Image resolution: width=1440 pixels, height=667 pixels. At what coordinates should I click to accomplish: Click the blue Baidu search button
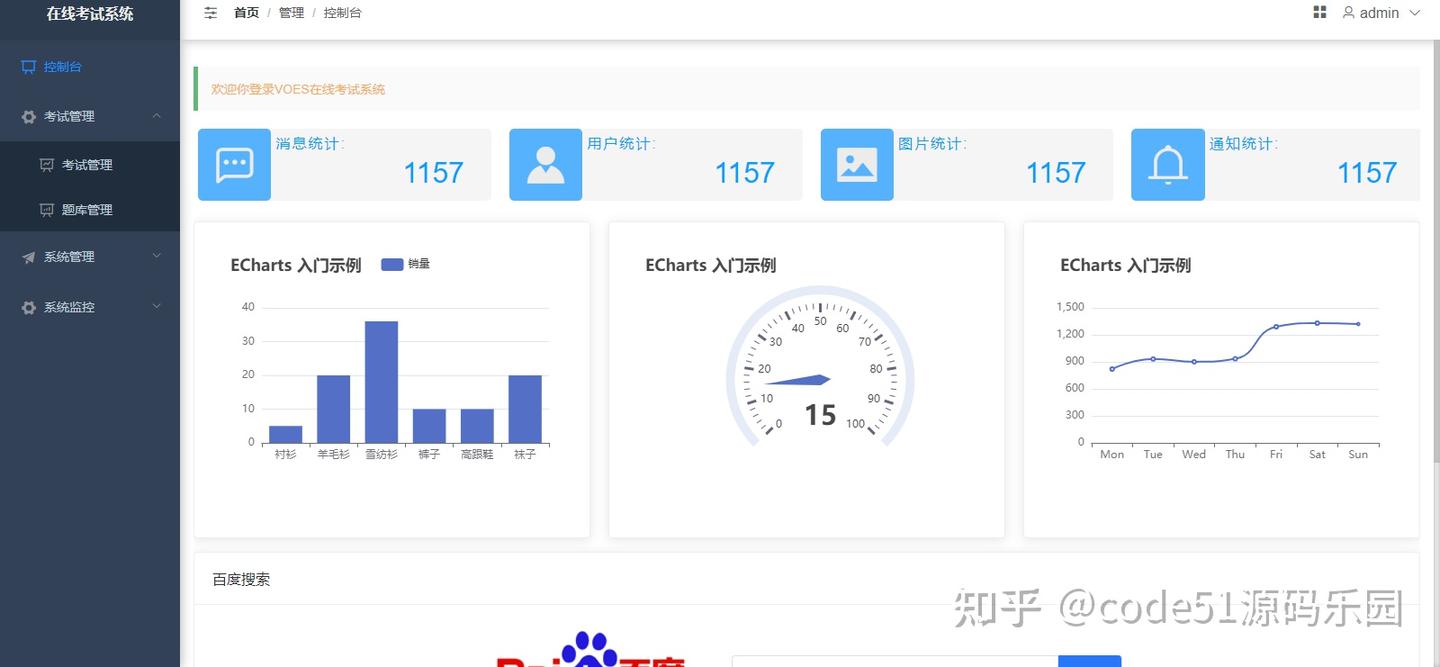[x=1090, y=660]
